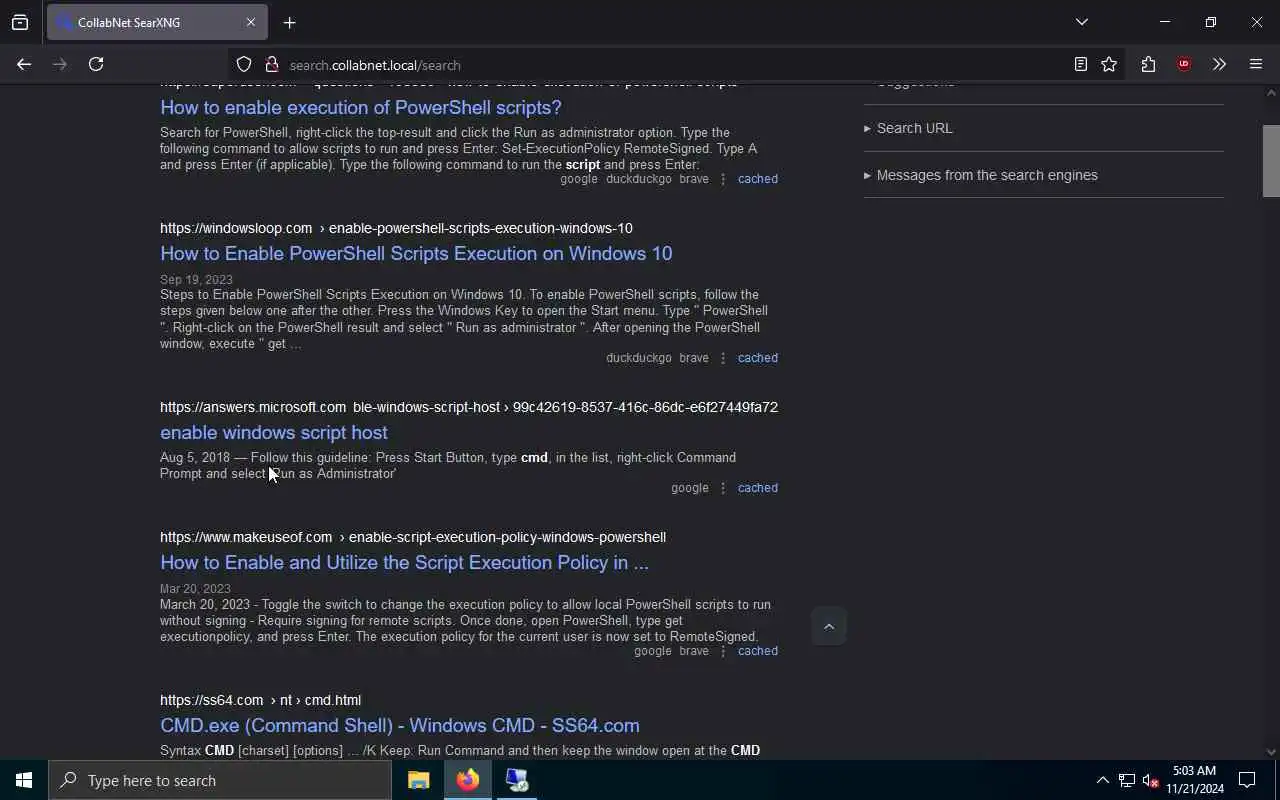Open a new tab with the plus icon
Screen dimensions: 1280x800
289,22
